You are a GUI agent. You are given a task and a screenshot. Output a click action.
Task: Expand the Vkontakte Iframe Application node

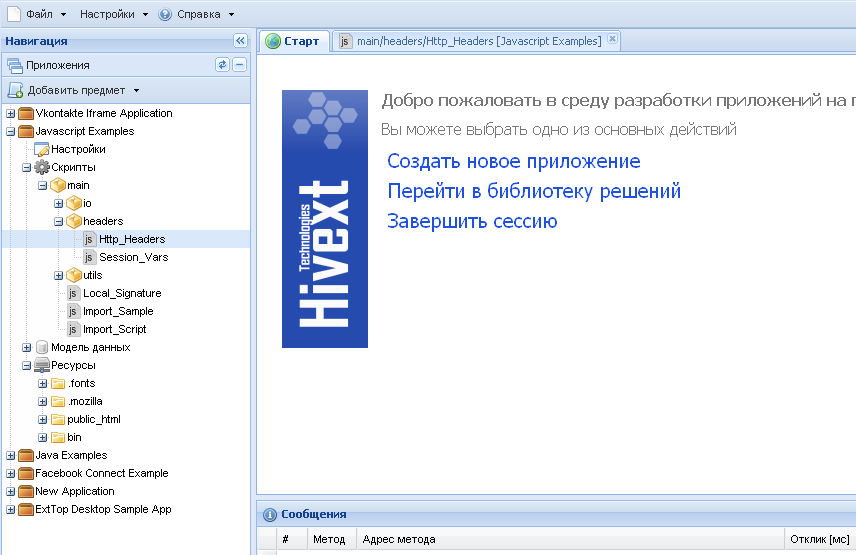click(x=10, y=114)
